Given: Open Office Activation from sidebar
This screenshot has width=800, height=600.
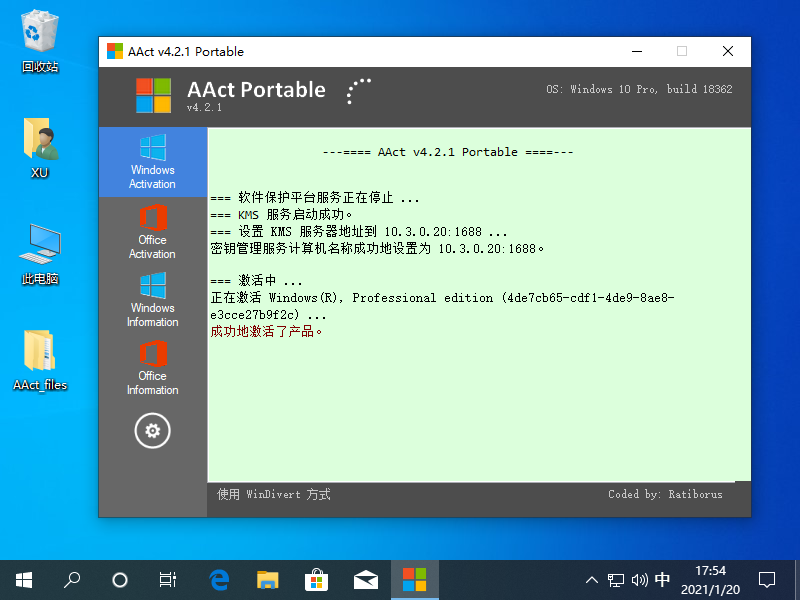Looking at the screenshot, I should 153,232.
